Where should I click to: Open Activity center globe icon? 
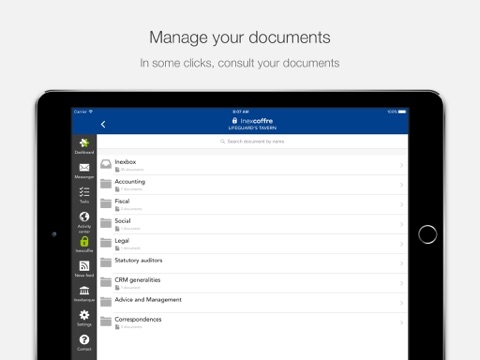coord(84,217)
